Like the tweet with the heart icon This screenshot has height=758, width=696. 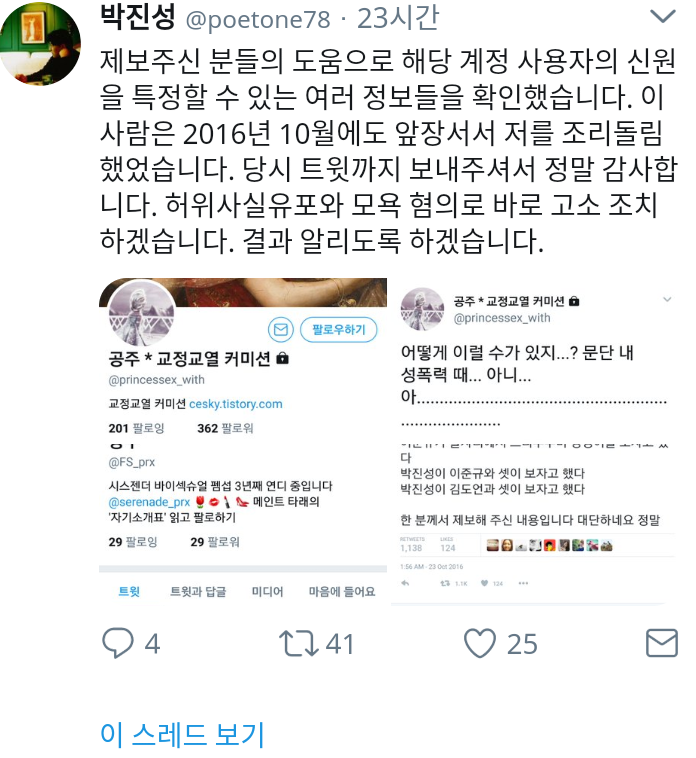click(479, 643)
